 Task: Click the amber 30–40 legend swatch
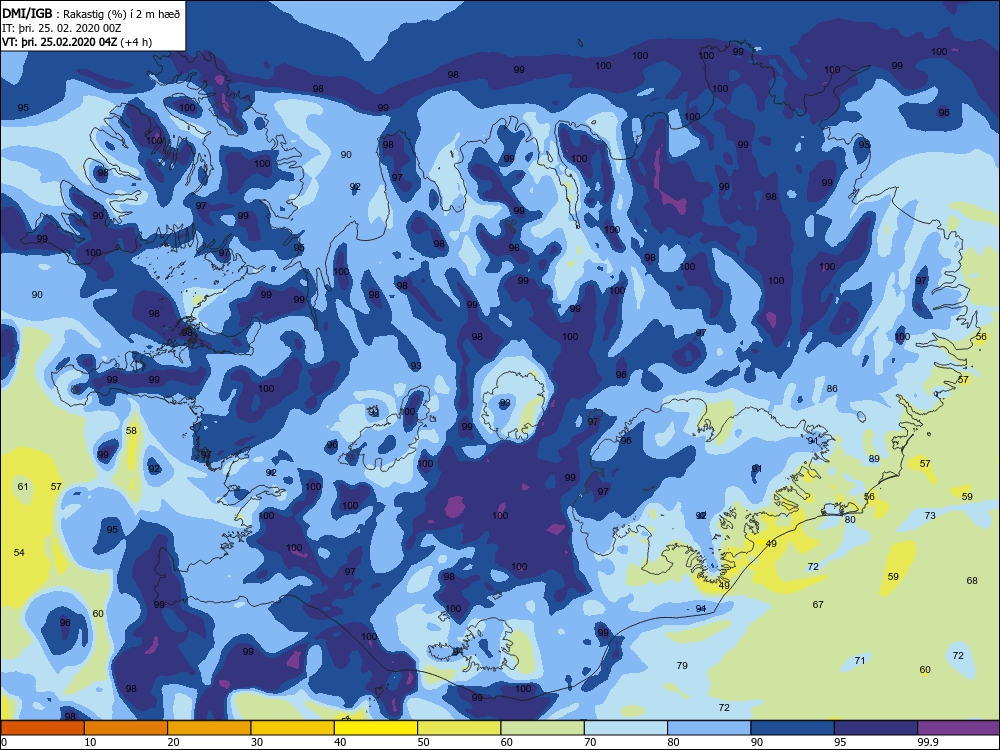tap(293, 728)
